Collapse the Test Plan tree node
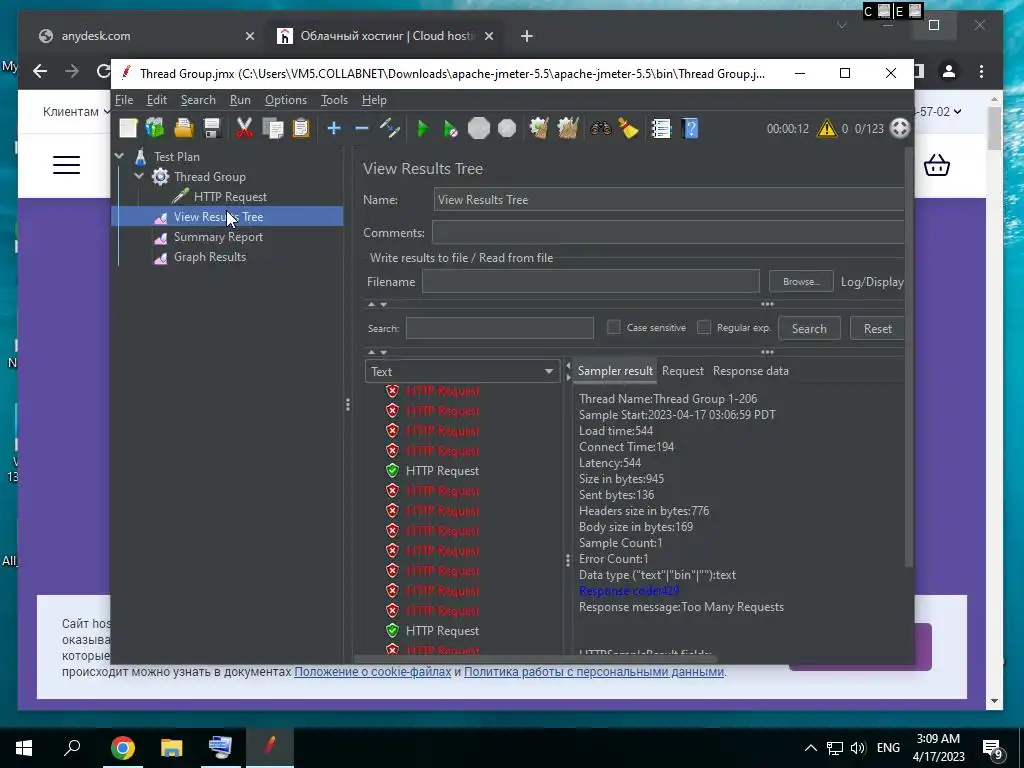 [x=120, y=156]
